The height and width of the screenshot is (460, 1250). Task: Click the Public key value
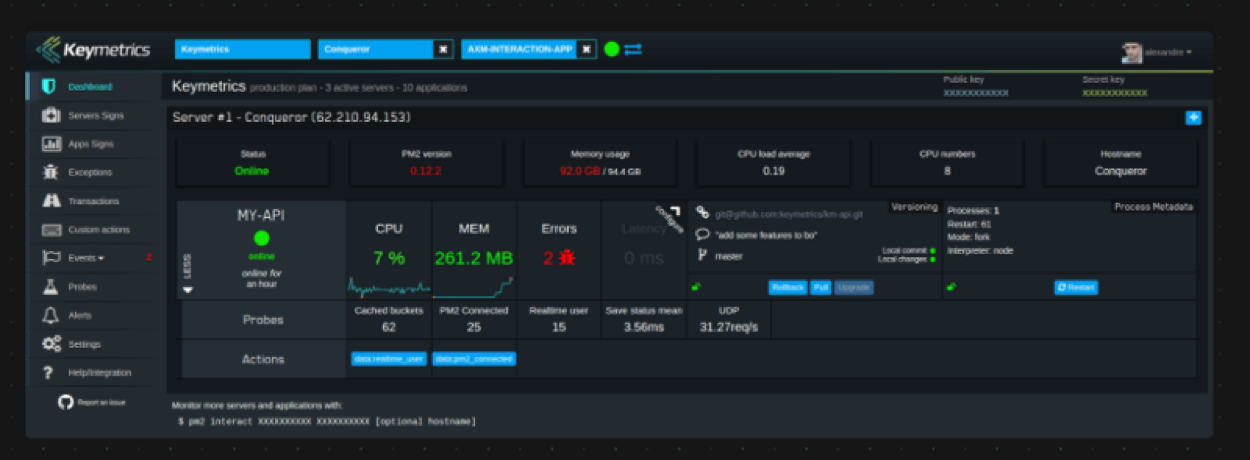[976, 92]
